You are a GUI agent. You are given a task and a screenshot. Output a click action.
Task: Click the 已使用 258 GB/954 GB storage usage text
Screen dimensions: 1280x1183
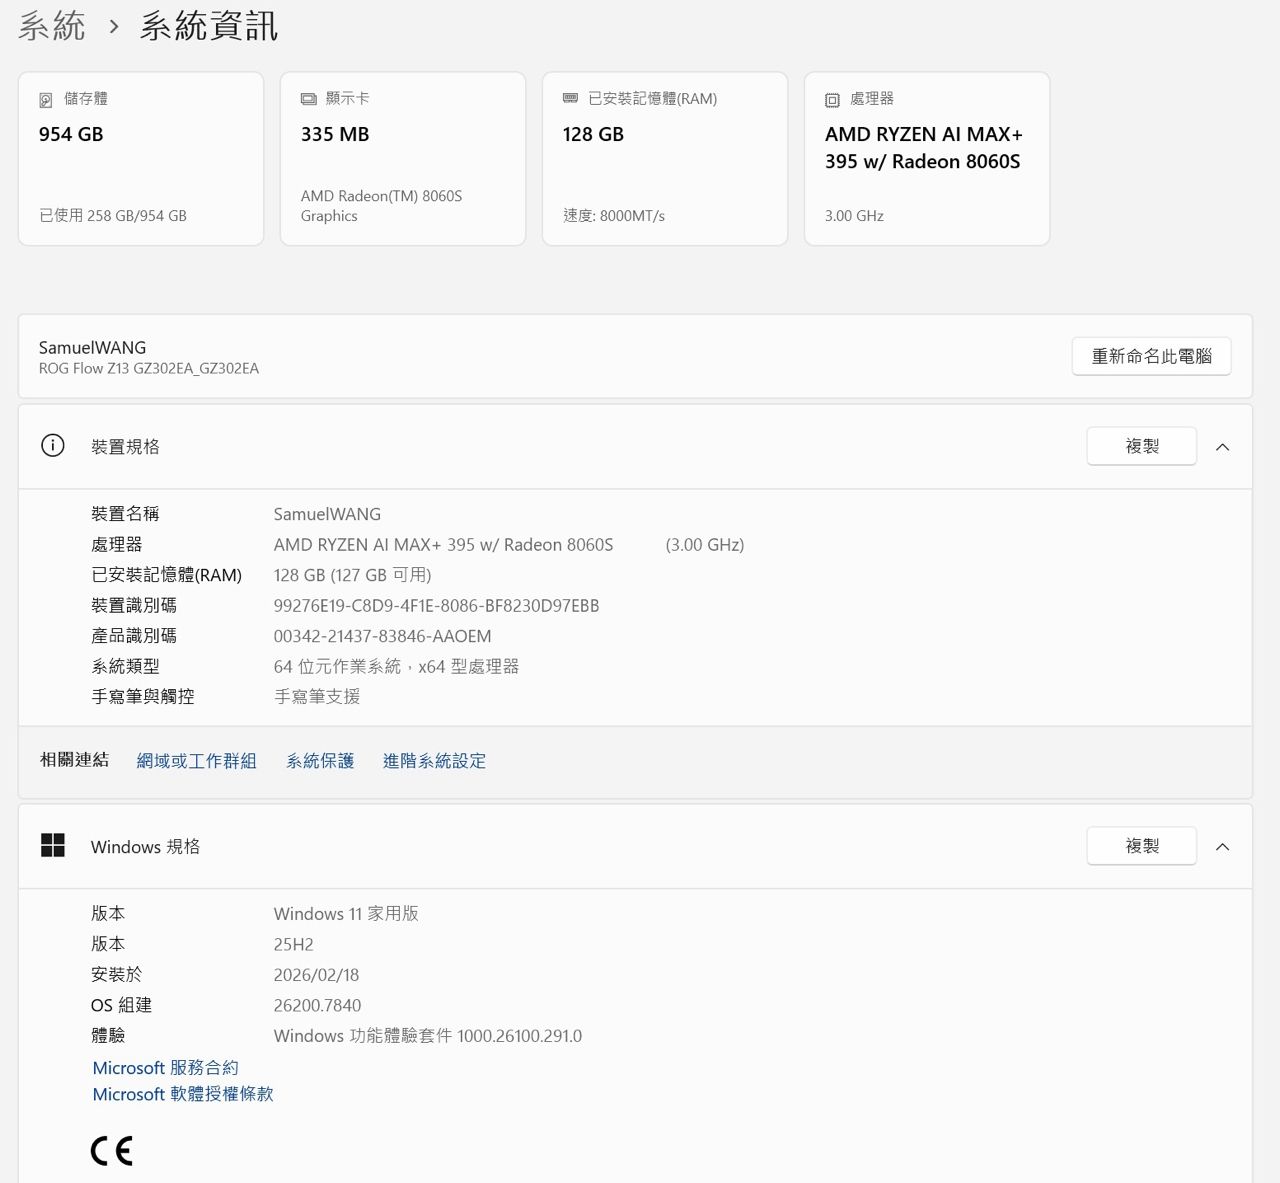(x=113, y=216)
